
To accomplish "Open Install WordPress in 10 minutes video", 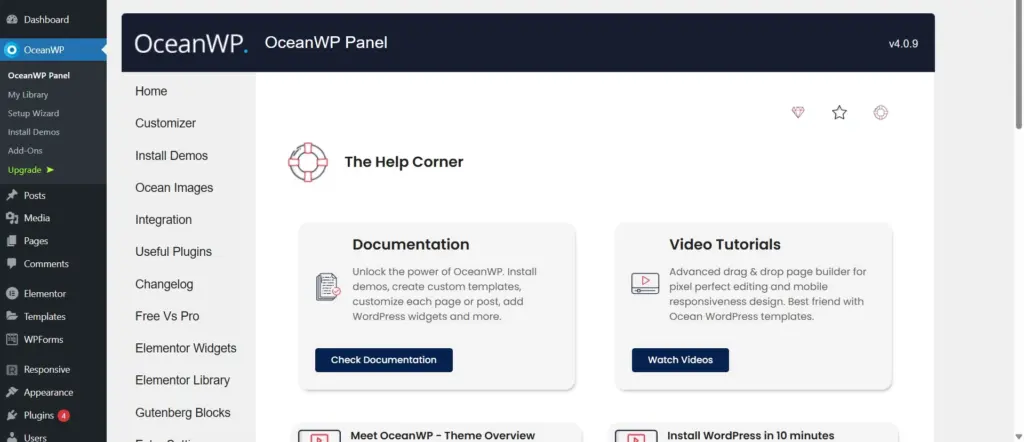I will click(750, 435).
